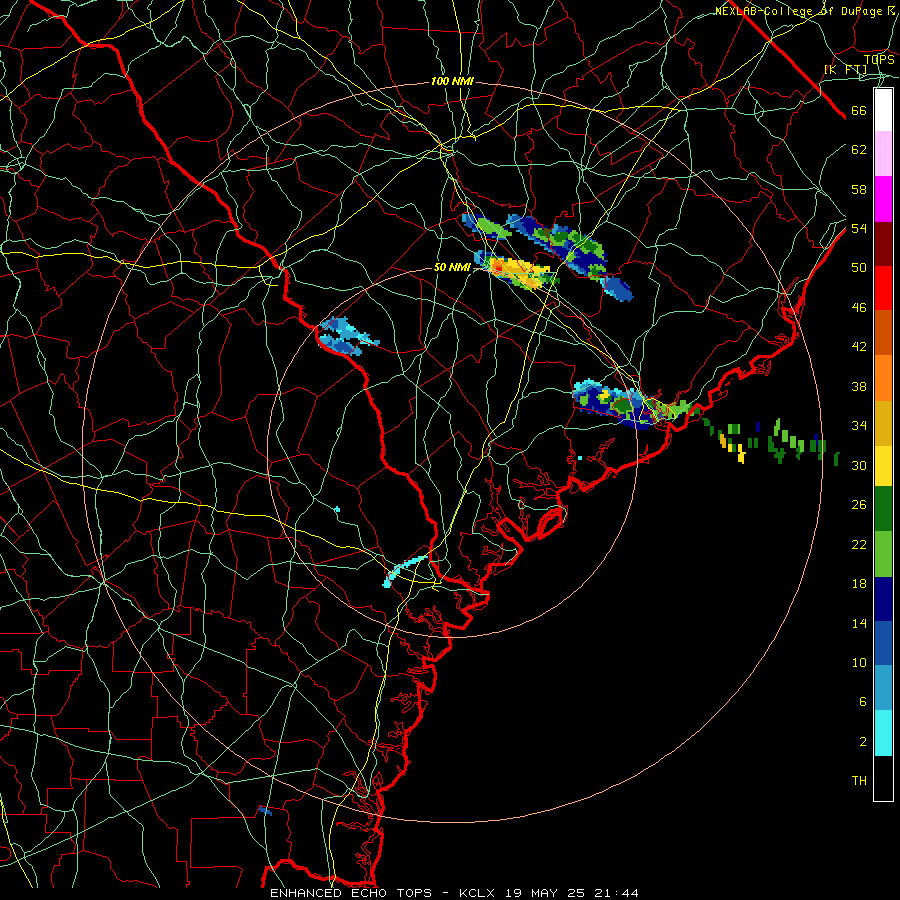
Task: Click the white 66 kft color swatch
Action: (883, 110)
